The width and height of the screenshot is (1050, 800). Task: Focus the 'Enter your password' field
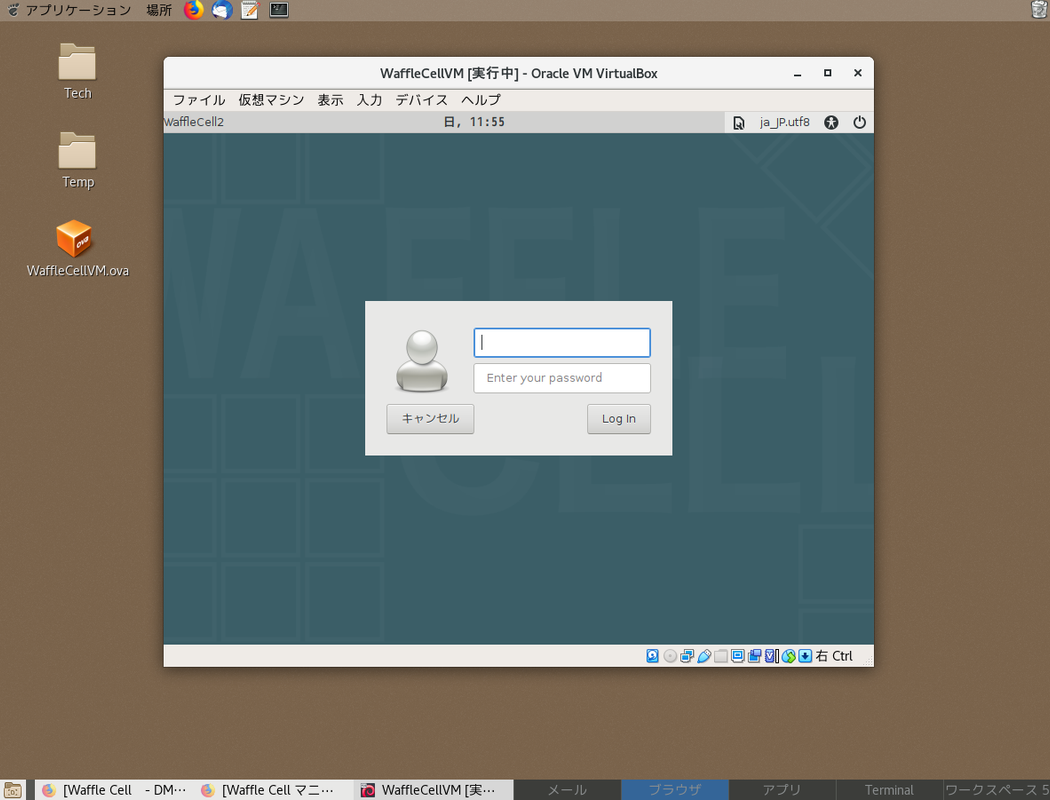tap(562, 378)
